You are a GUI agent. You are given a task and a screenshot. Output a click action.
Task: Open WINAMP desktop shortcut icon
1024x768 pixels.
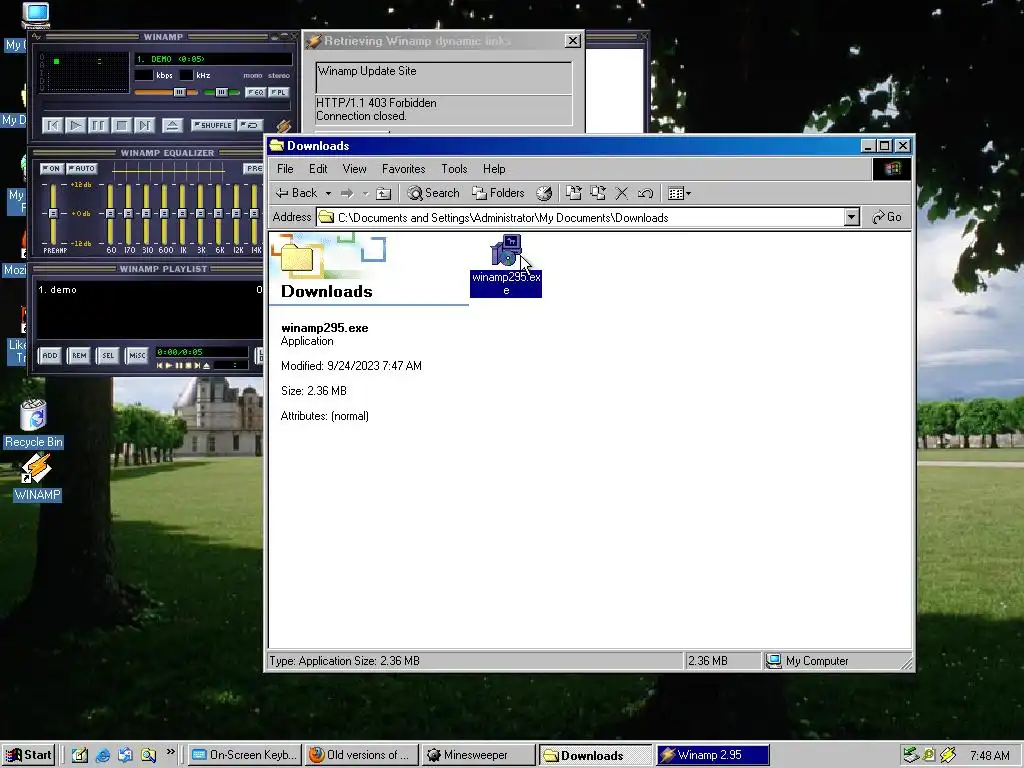click(37, 477)
